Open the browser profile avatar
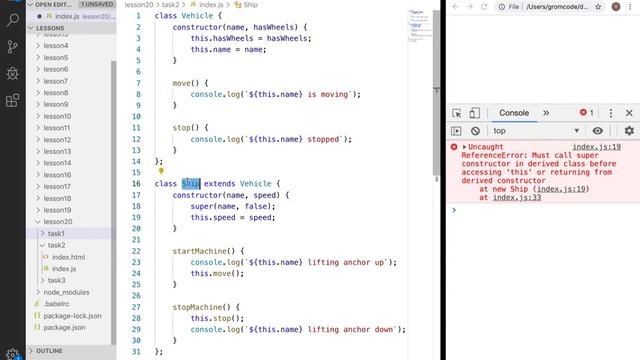The height and width of the screenshot is (360, 640). 616,7
